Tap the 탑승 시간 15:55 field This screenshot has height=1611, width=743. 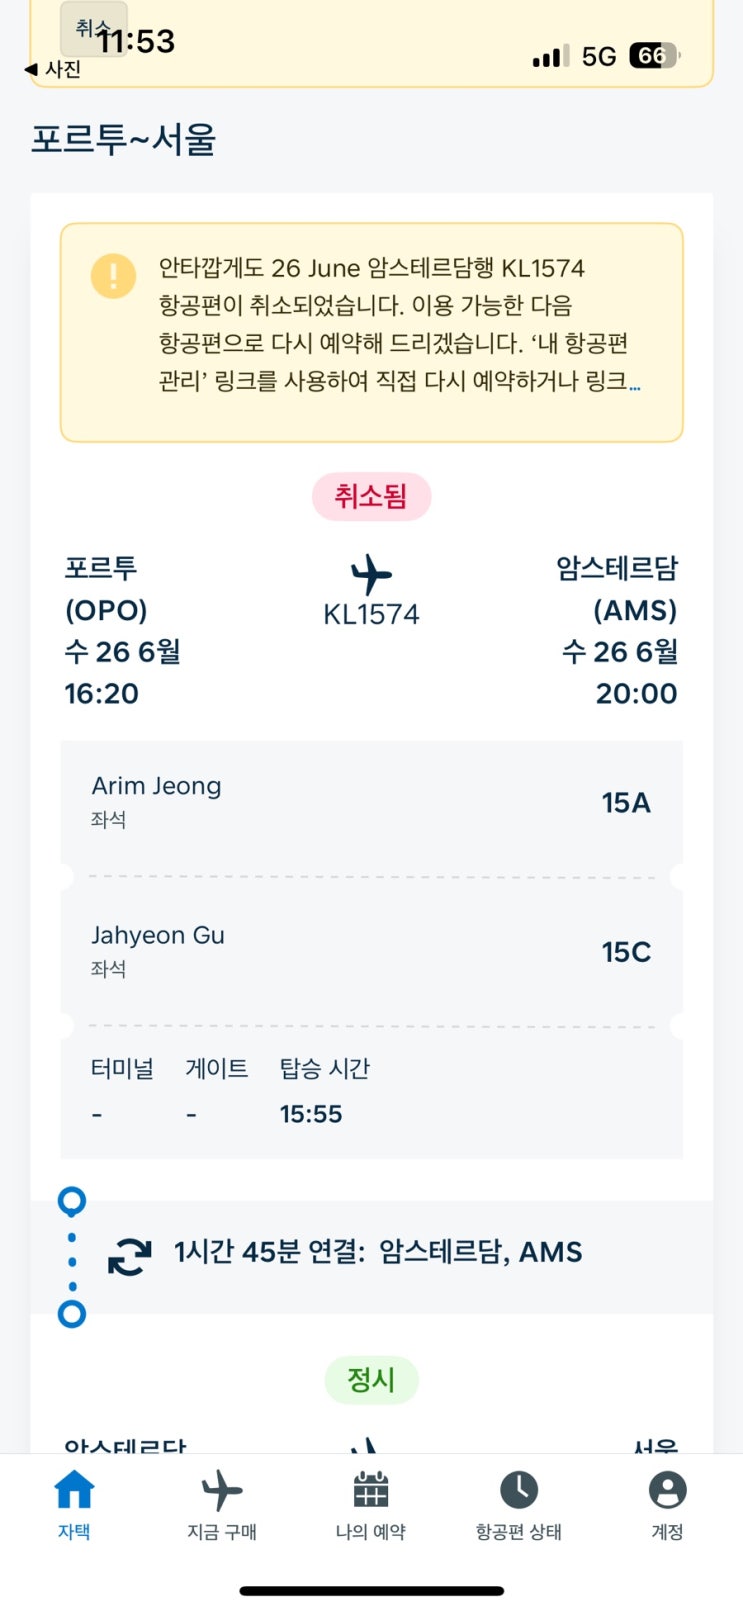pos(324,1092)
